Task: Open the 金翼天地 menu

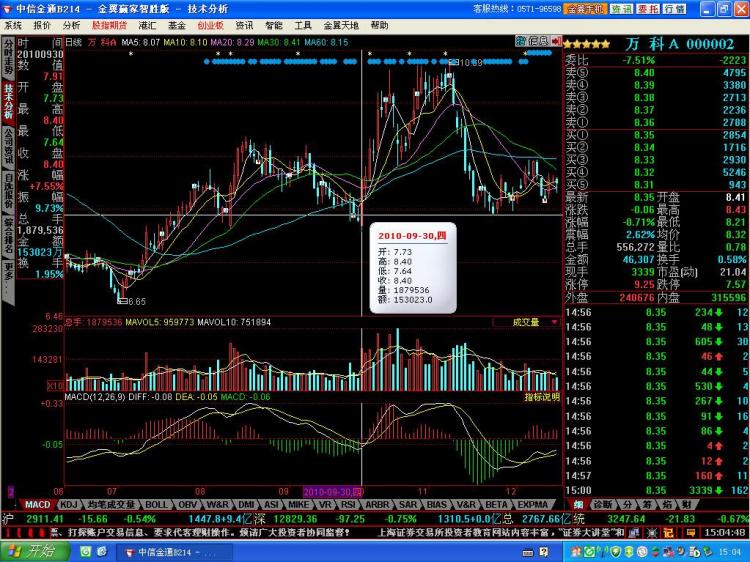Action: pos(341,25)
